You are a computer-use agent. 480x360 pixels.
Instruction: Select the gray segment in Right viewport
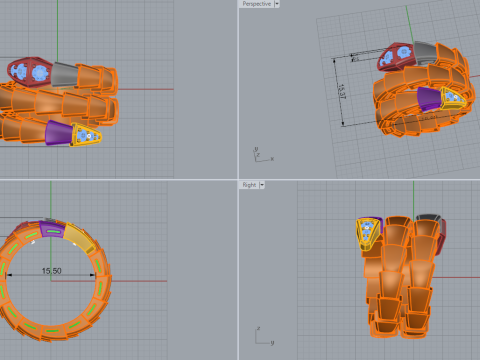tap(429, 218)
